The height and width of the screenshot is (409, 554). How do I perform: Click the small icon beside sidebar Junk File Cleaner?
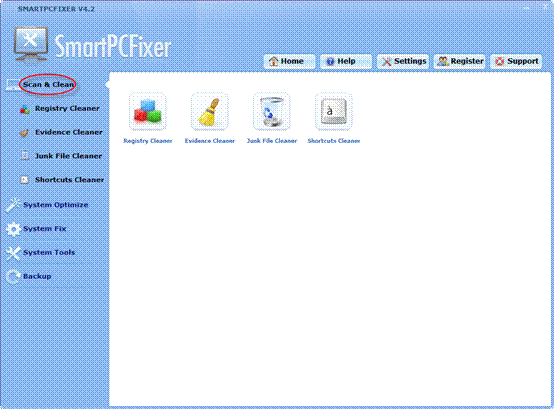25,155
